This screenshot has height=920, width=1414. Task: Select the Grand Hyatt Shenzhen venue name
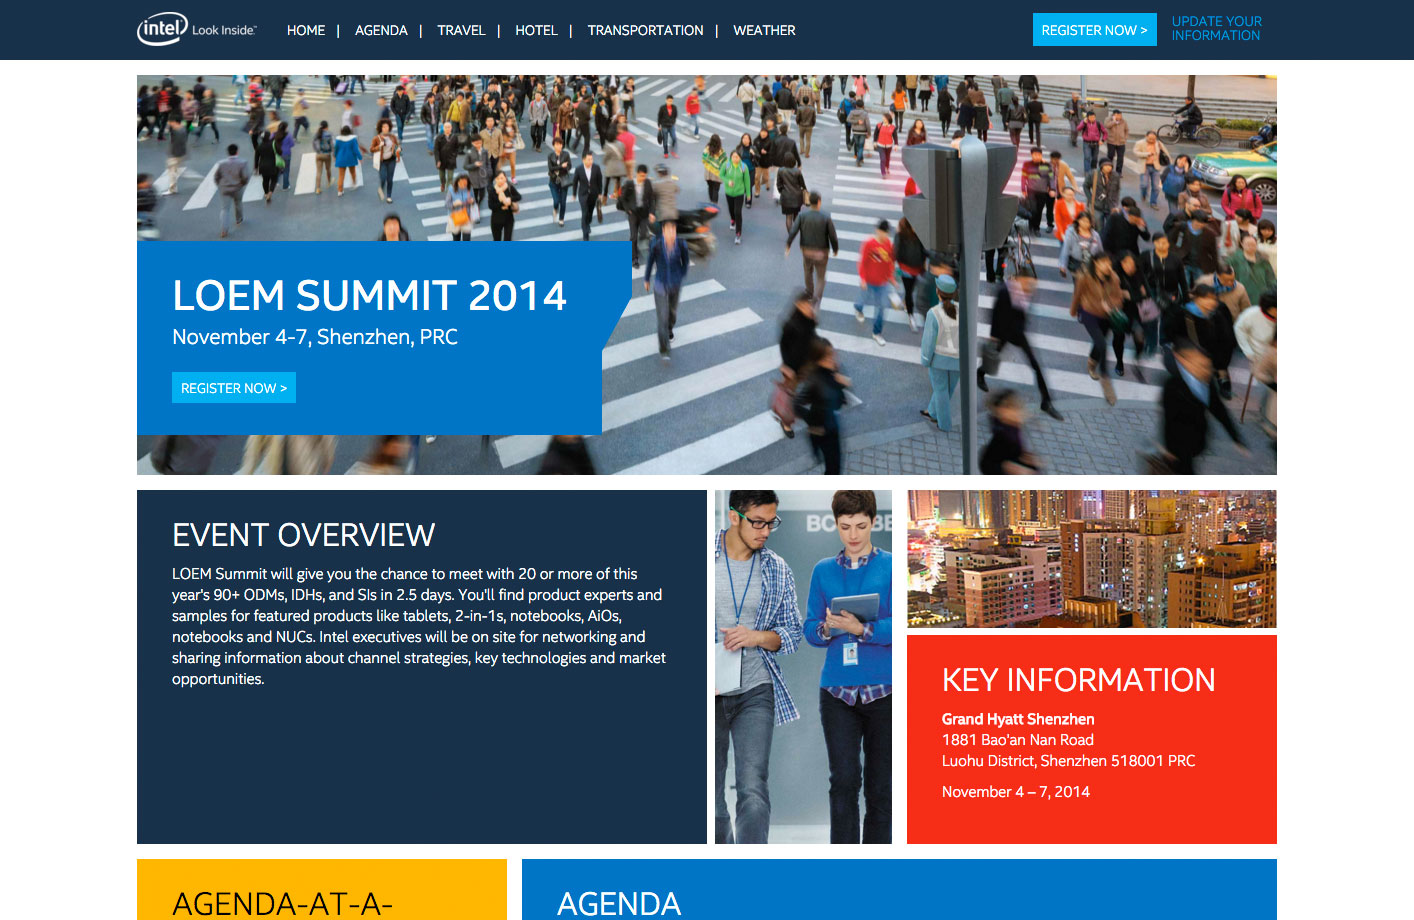click(1017, 719)
